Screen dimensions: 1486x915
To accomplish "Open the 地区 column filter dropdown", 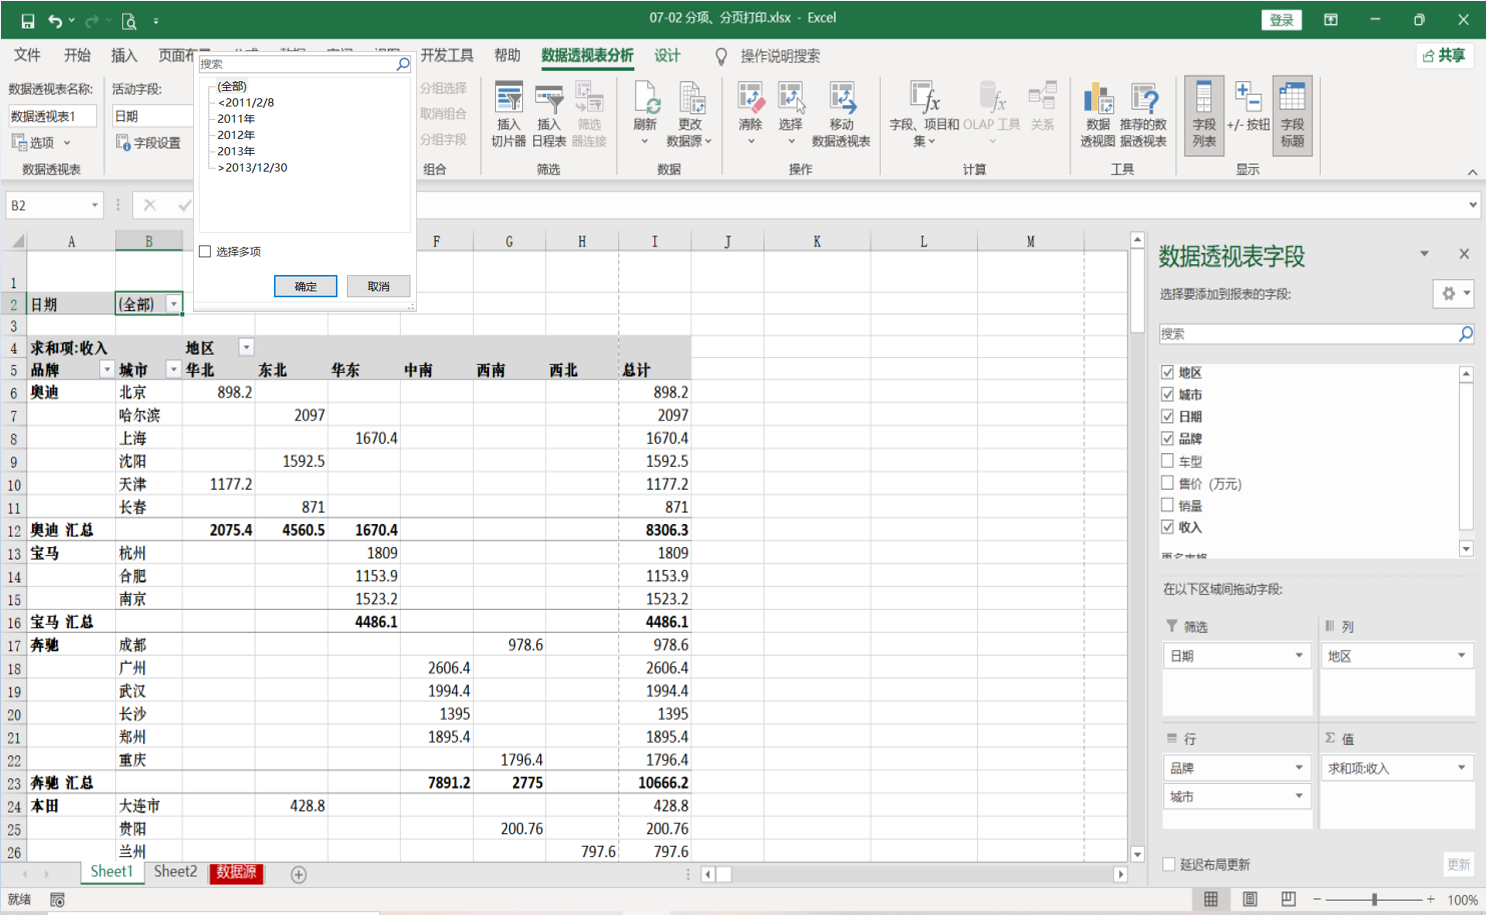I will (246, 347).
